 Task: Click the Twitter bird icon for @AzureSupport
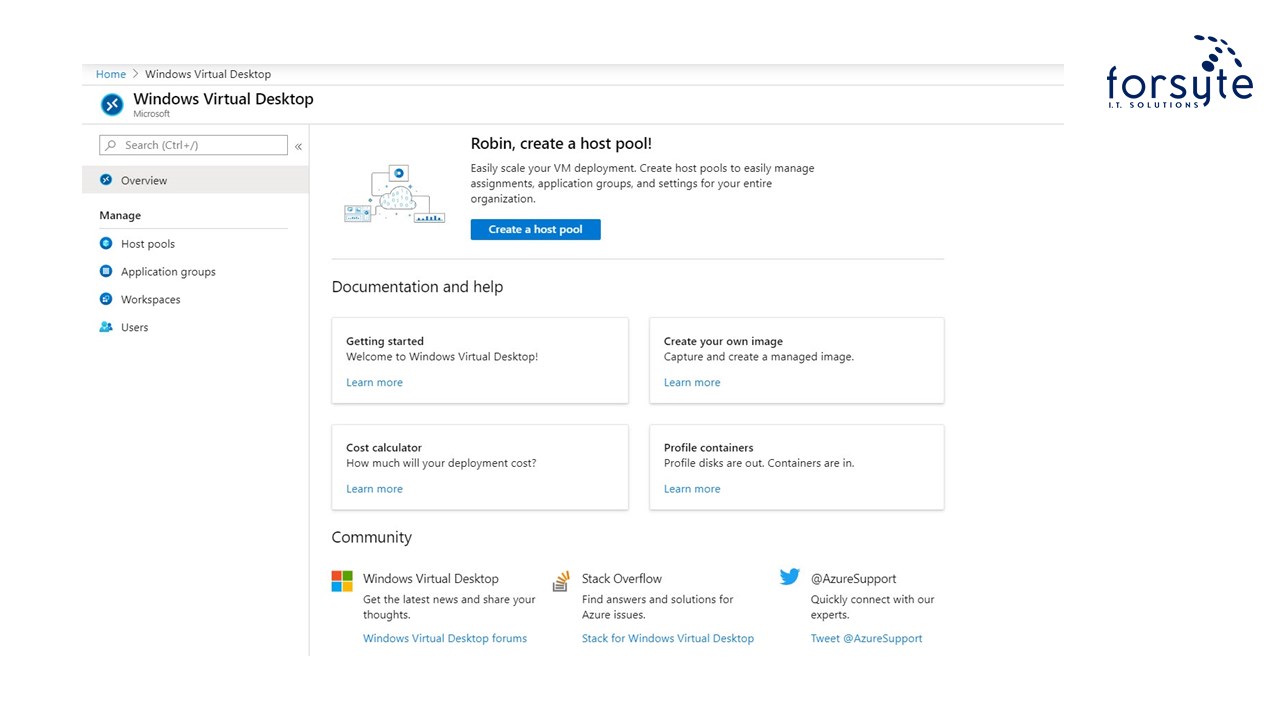pos(789,577)
